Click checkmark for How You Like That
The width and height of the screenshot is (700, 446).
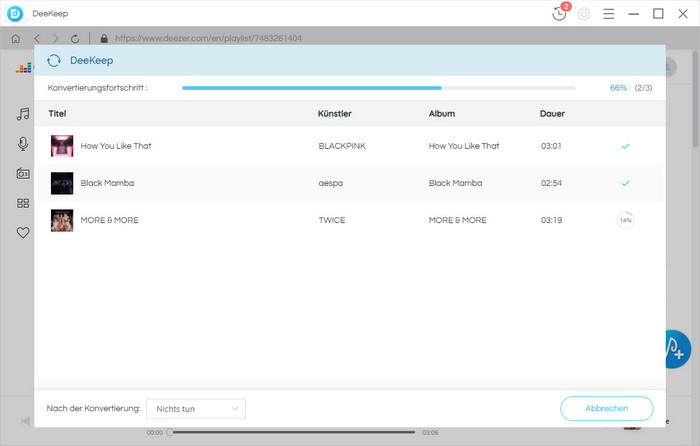click(625, 146)
